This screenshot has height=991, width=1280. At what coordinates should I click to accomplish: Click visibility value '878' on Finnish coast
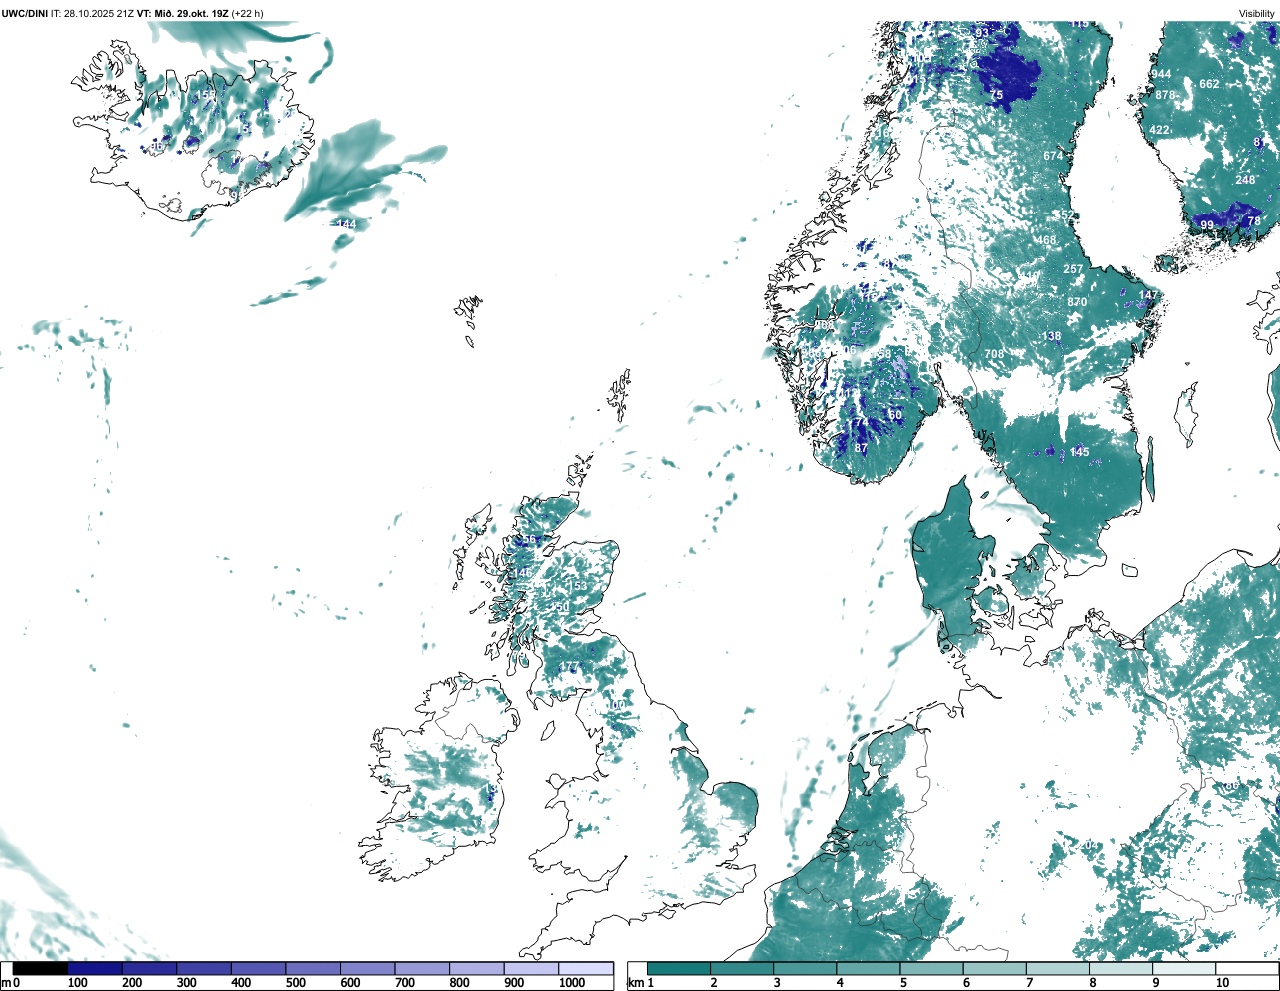point(1166,96)
